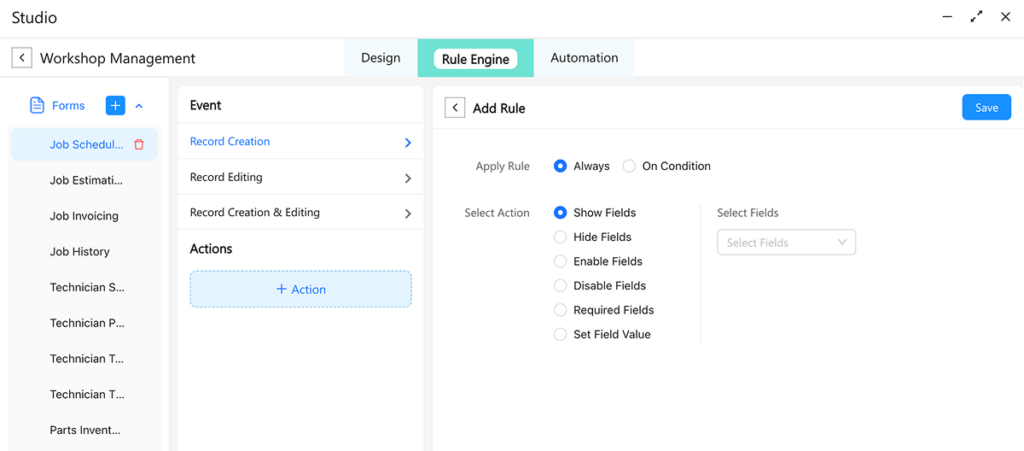Expand Record Creation & Editing chevron
Viewport: 1024px width, 451px height.
407,213
